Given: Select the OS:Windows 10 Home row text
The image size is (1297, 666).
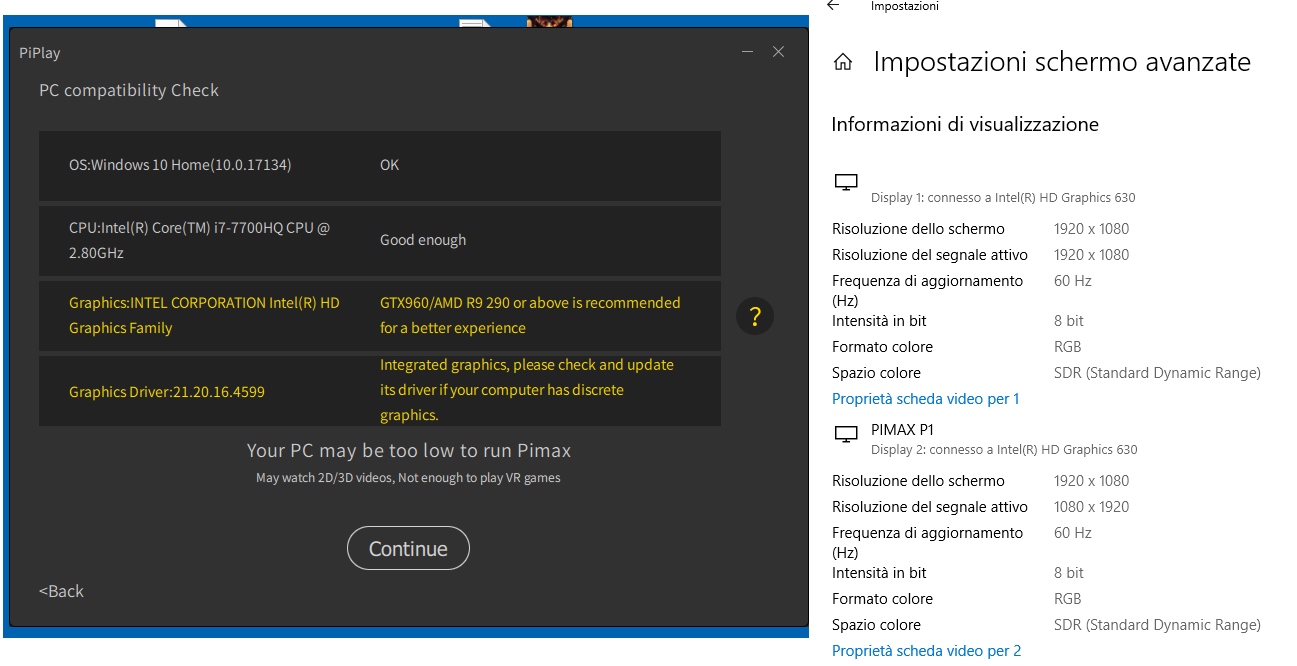Looking at the screenshot, I should click(180, 165).
